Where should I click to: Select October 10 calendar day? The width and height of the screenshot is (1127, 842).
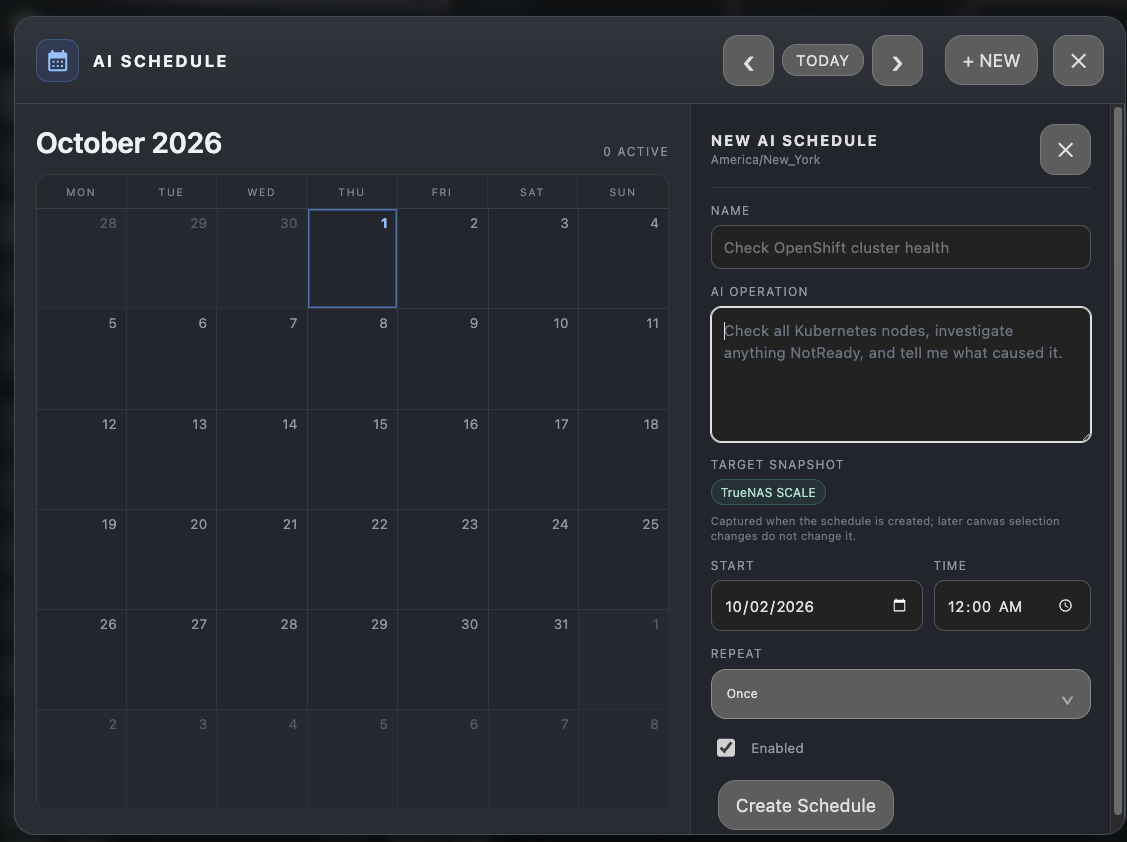pyautogui.click(x=533, y=359)
